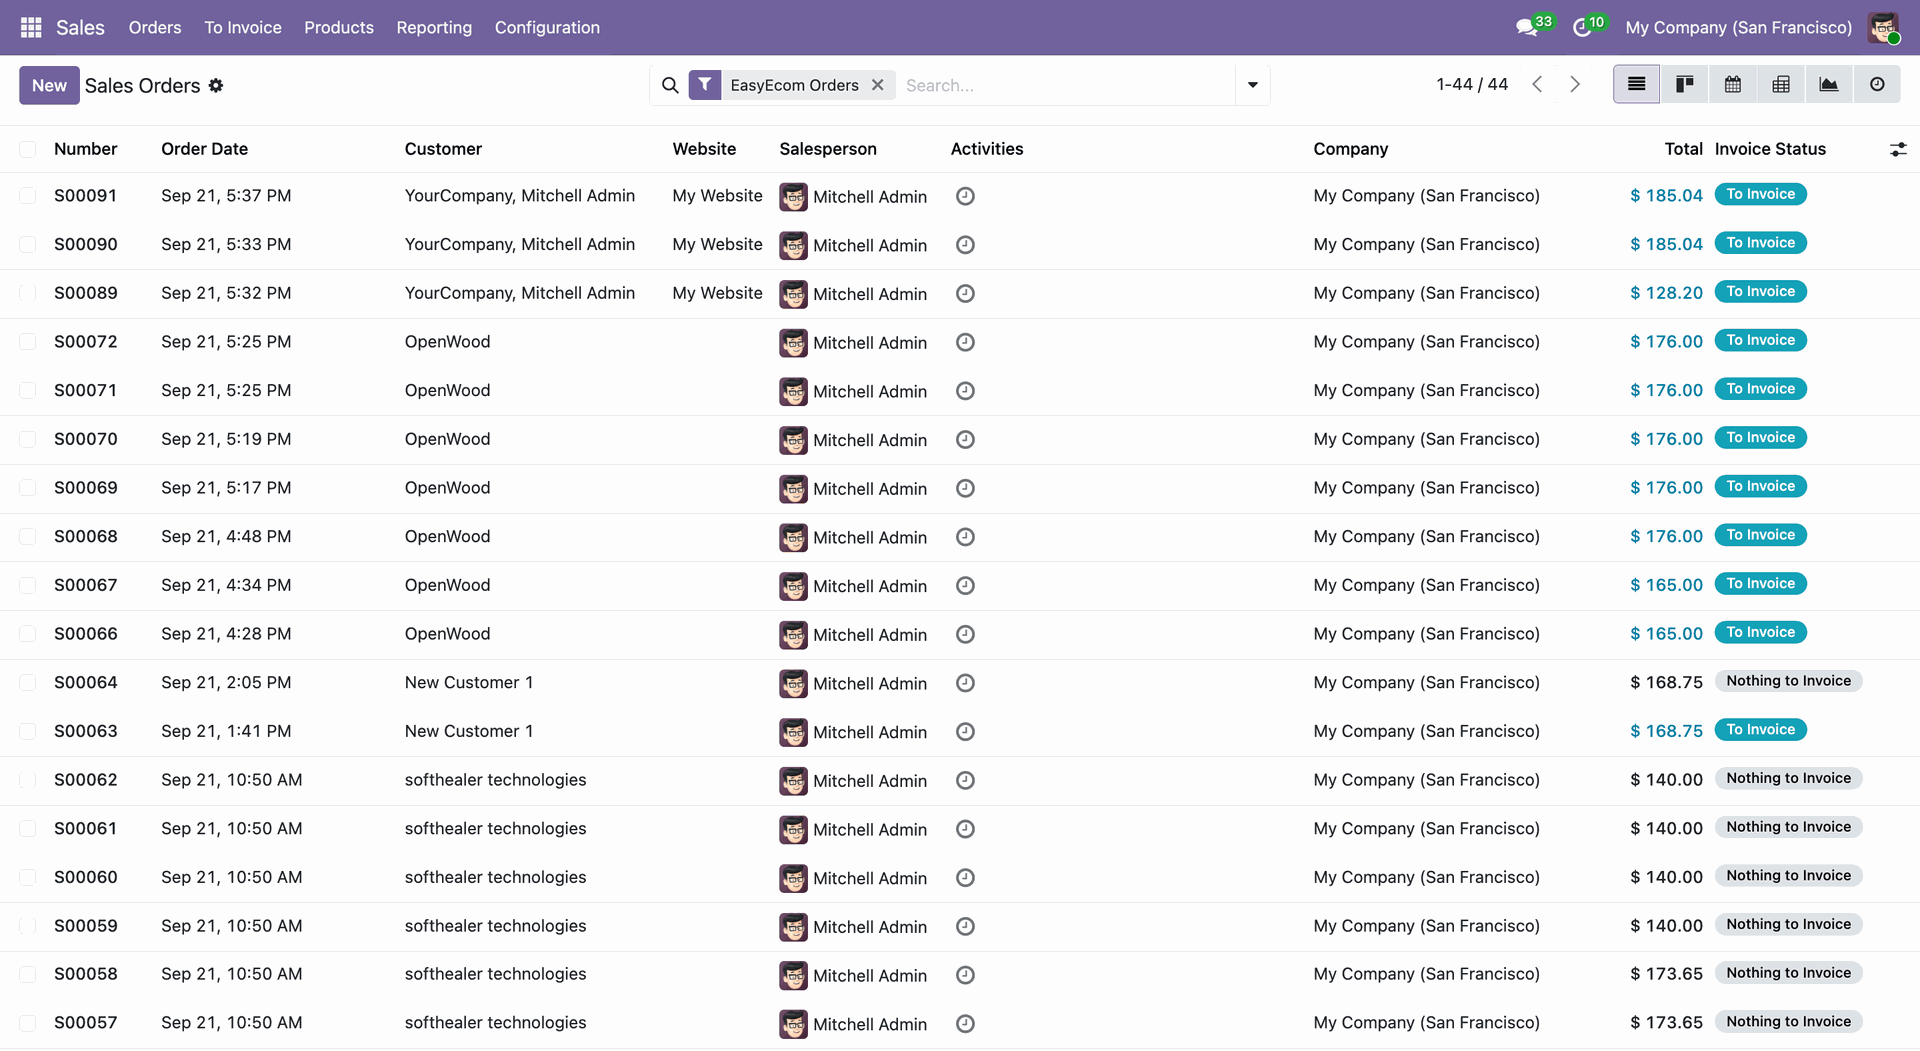Create a new sales order

(49, 85)
